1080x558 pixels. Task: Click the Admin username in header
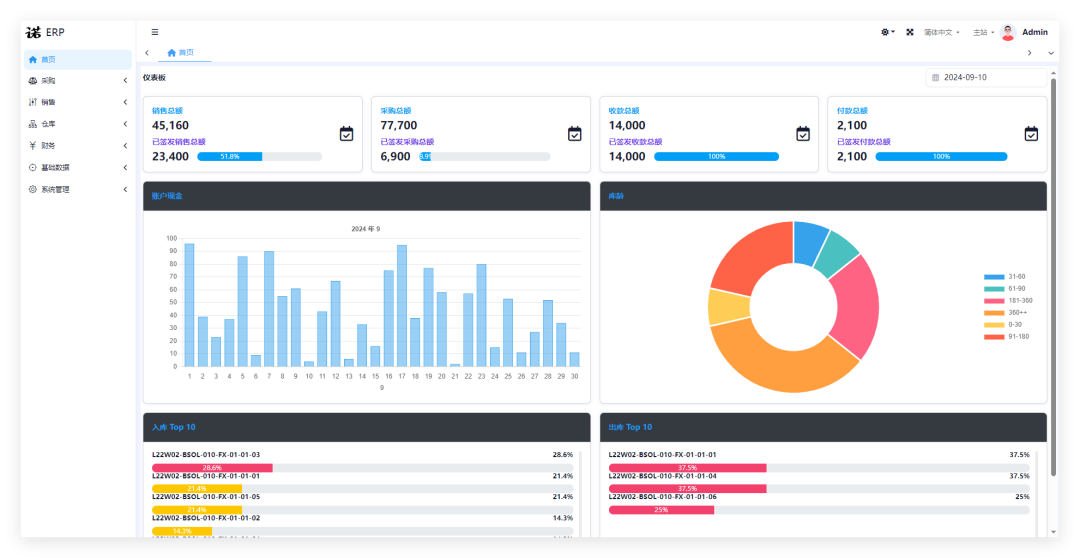[1035, 32]
